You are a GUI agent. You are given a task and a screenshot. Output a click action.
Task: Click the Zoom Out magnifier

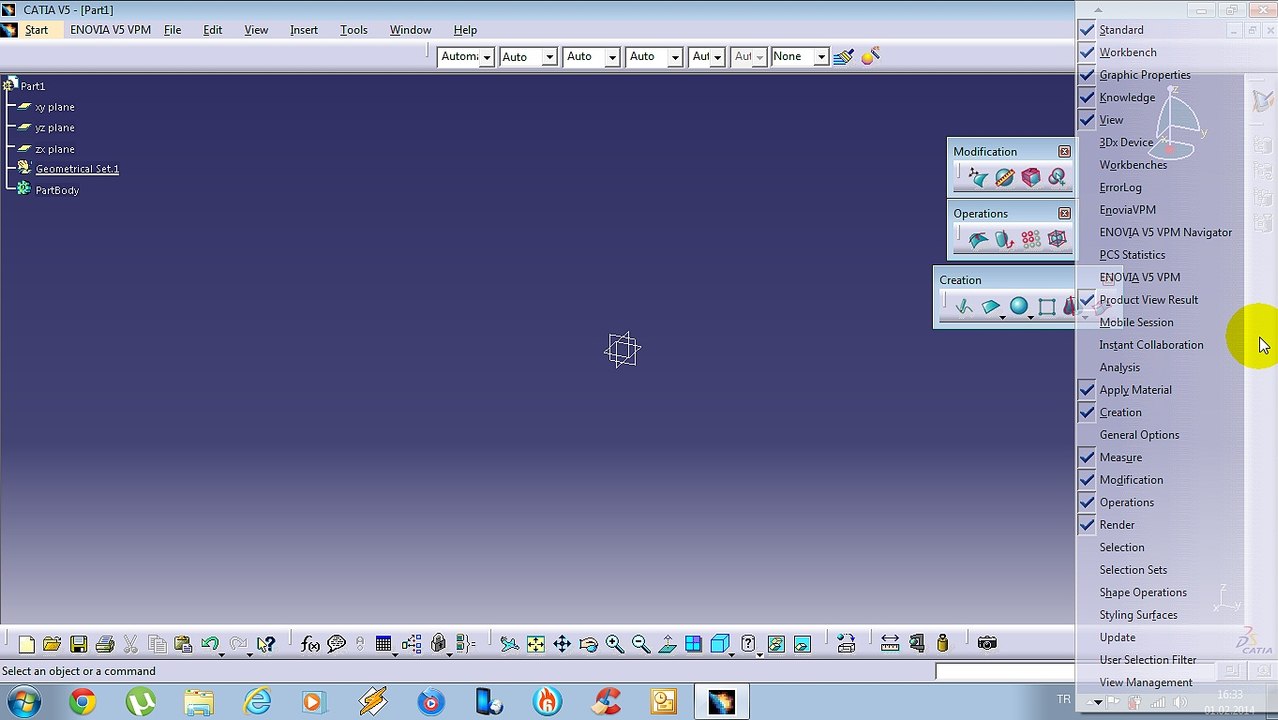(x=640, y=644)
